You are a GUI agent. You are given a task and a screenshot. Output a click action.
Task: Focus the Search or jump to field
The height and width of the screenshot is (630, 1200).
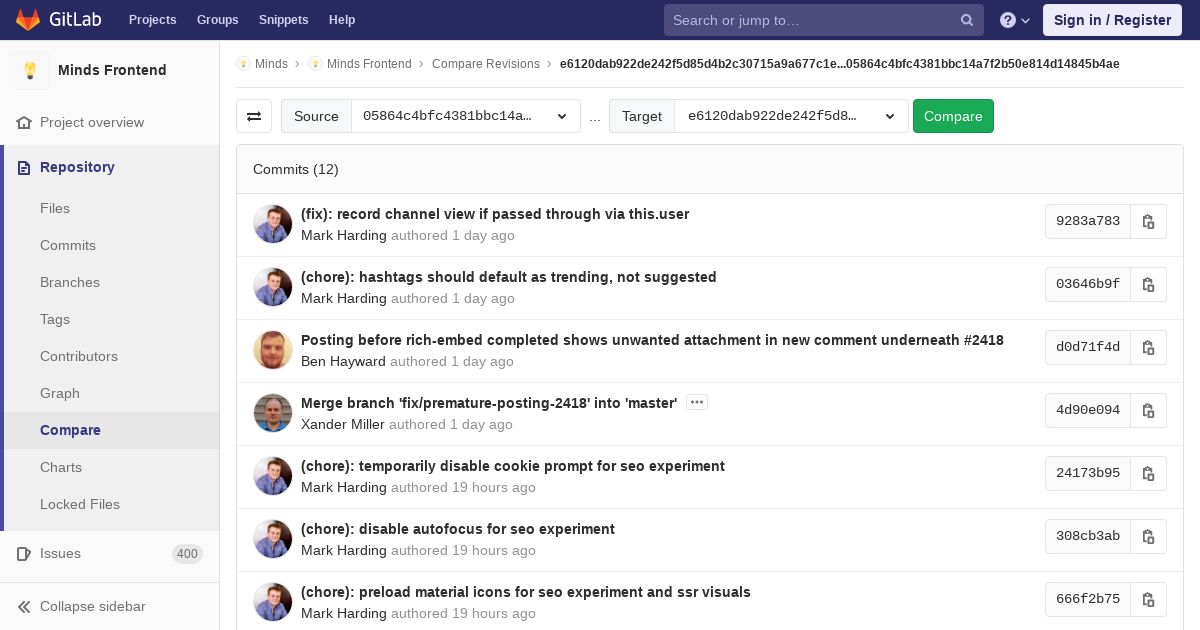point(810,20)
